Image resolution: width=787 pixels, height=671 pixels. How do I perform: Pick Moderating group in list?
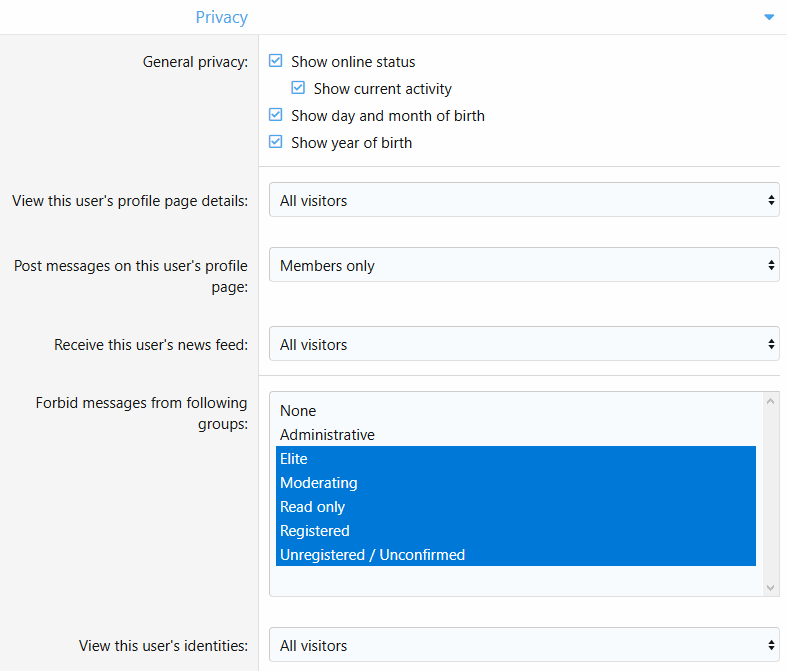tap(318, 483)
